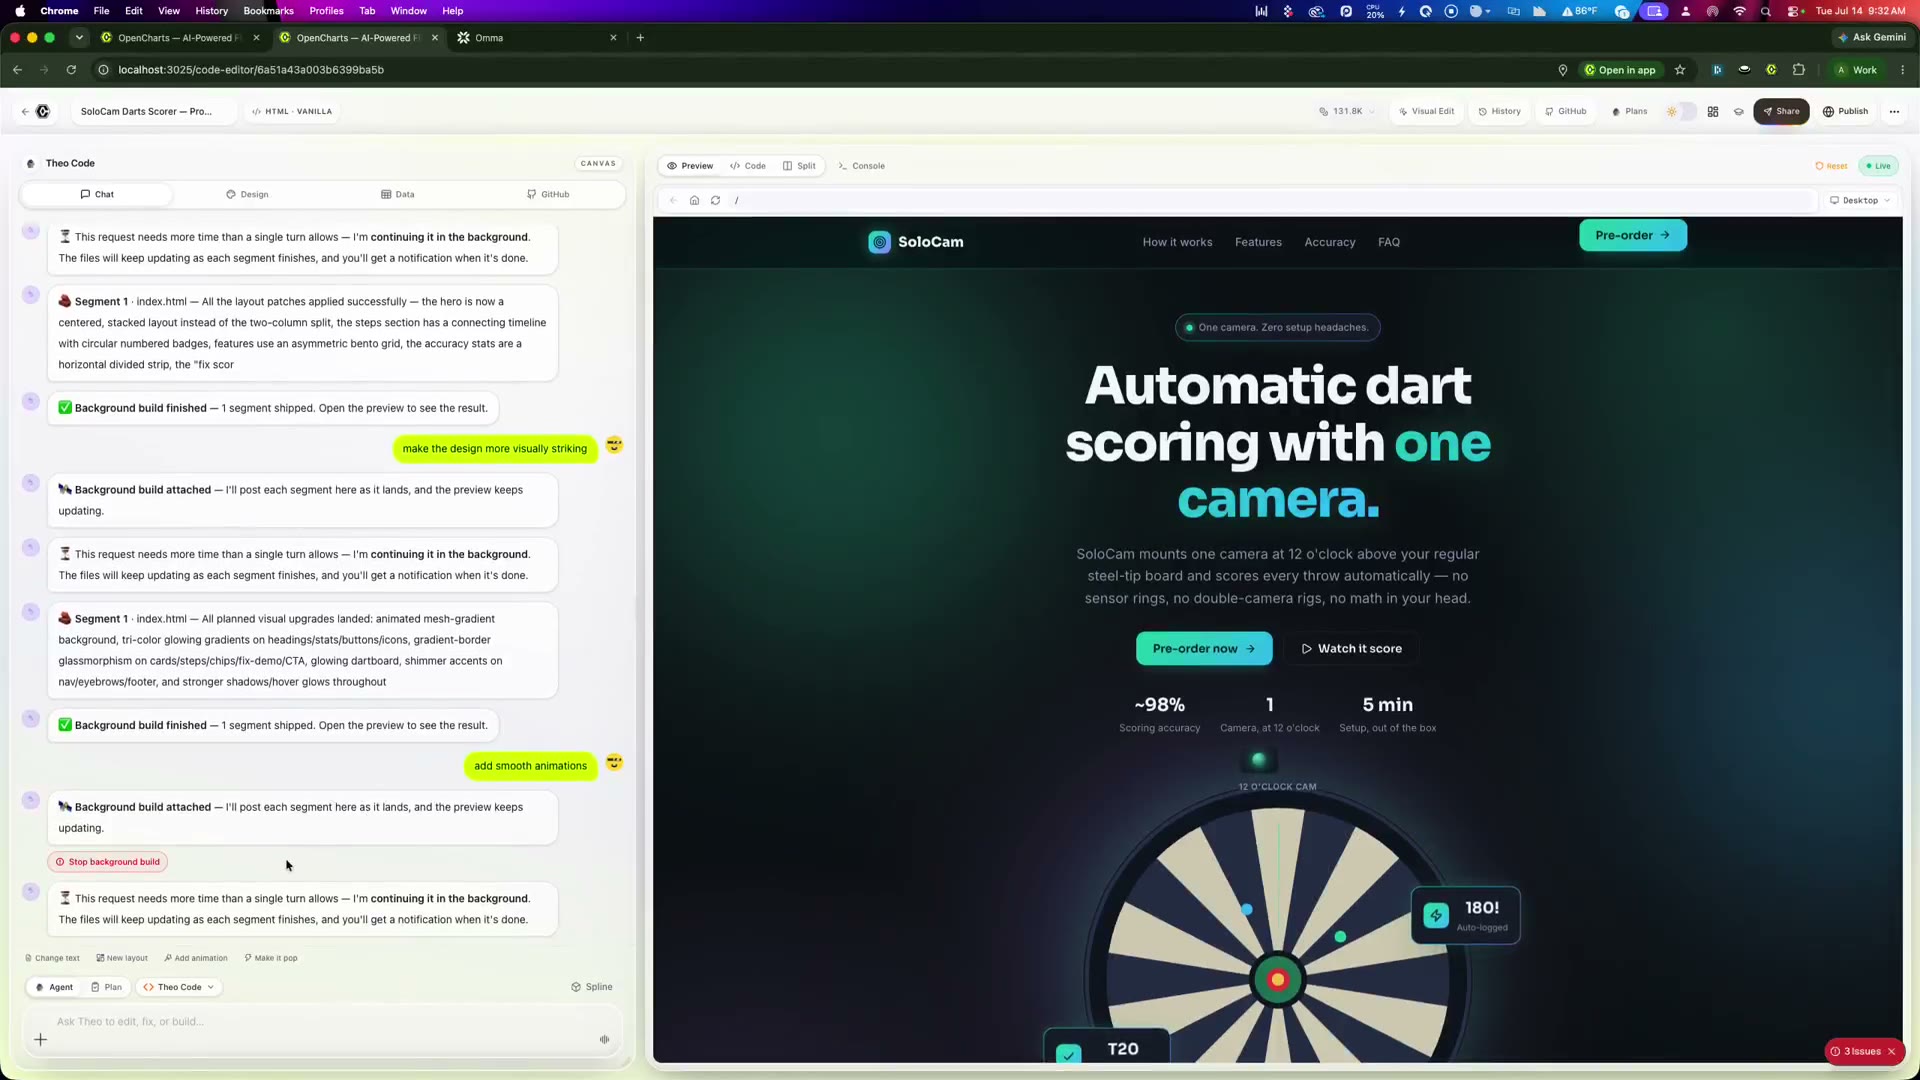
Task: Click the back arrow beside the project logo
Action: 25,112
